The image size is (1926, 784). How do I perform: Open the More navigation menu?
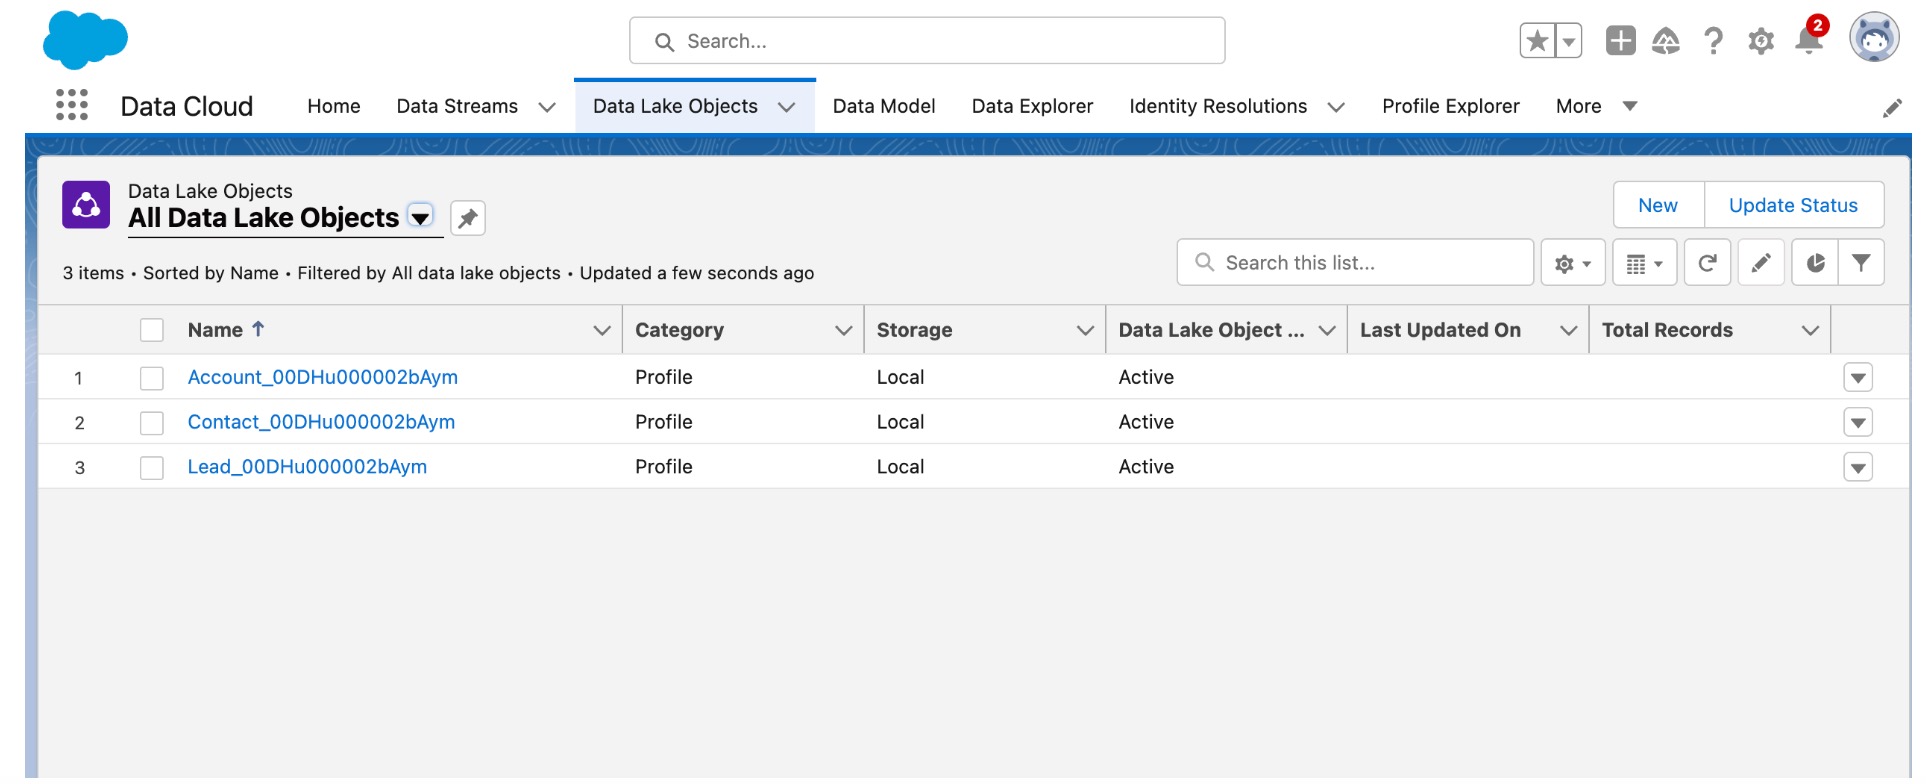(x=1596, y=106)
